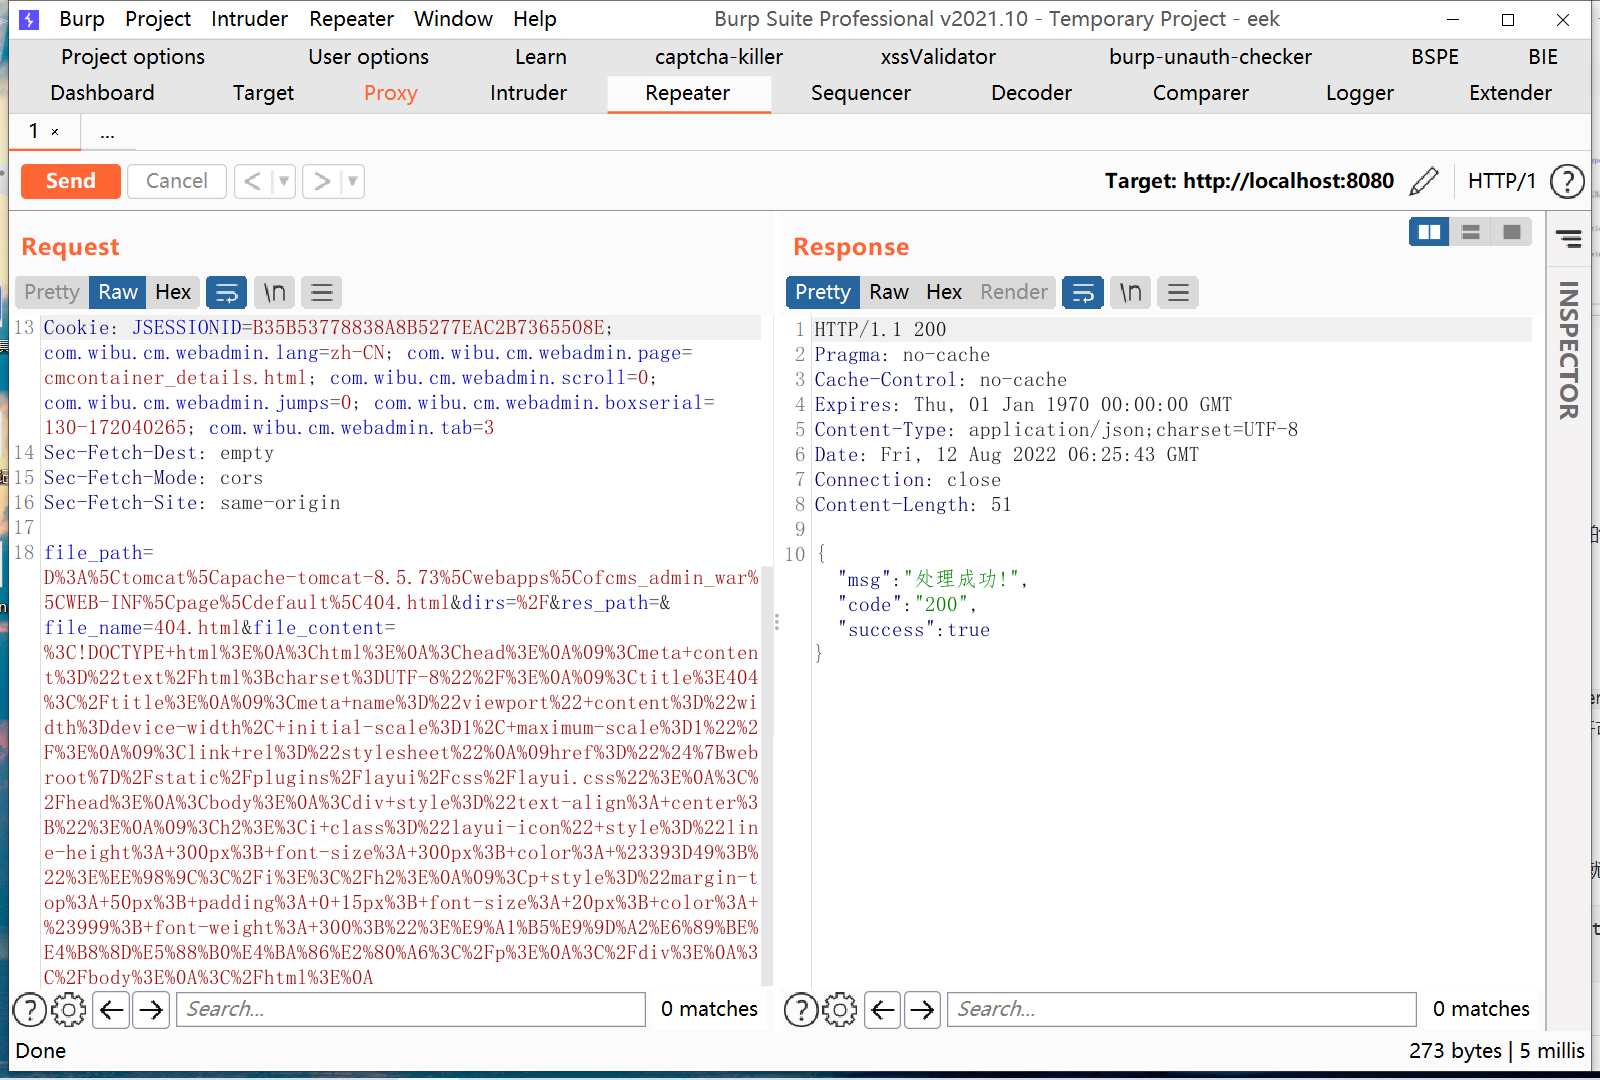The height and width of the screenshot is (1080, 1600).
Task: Focus the response search field
Action: [1182, 1010]
